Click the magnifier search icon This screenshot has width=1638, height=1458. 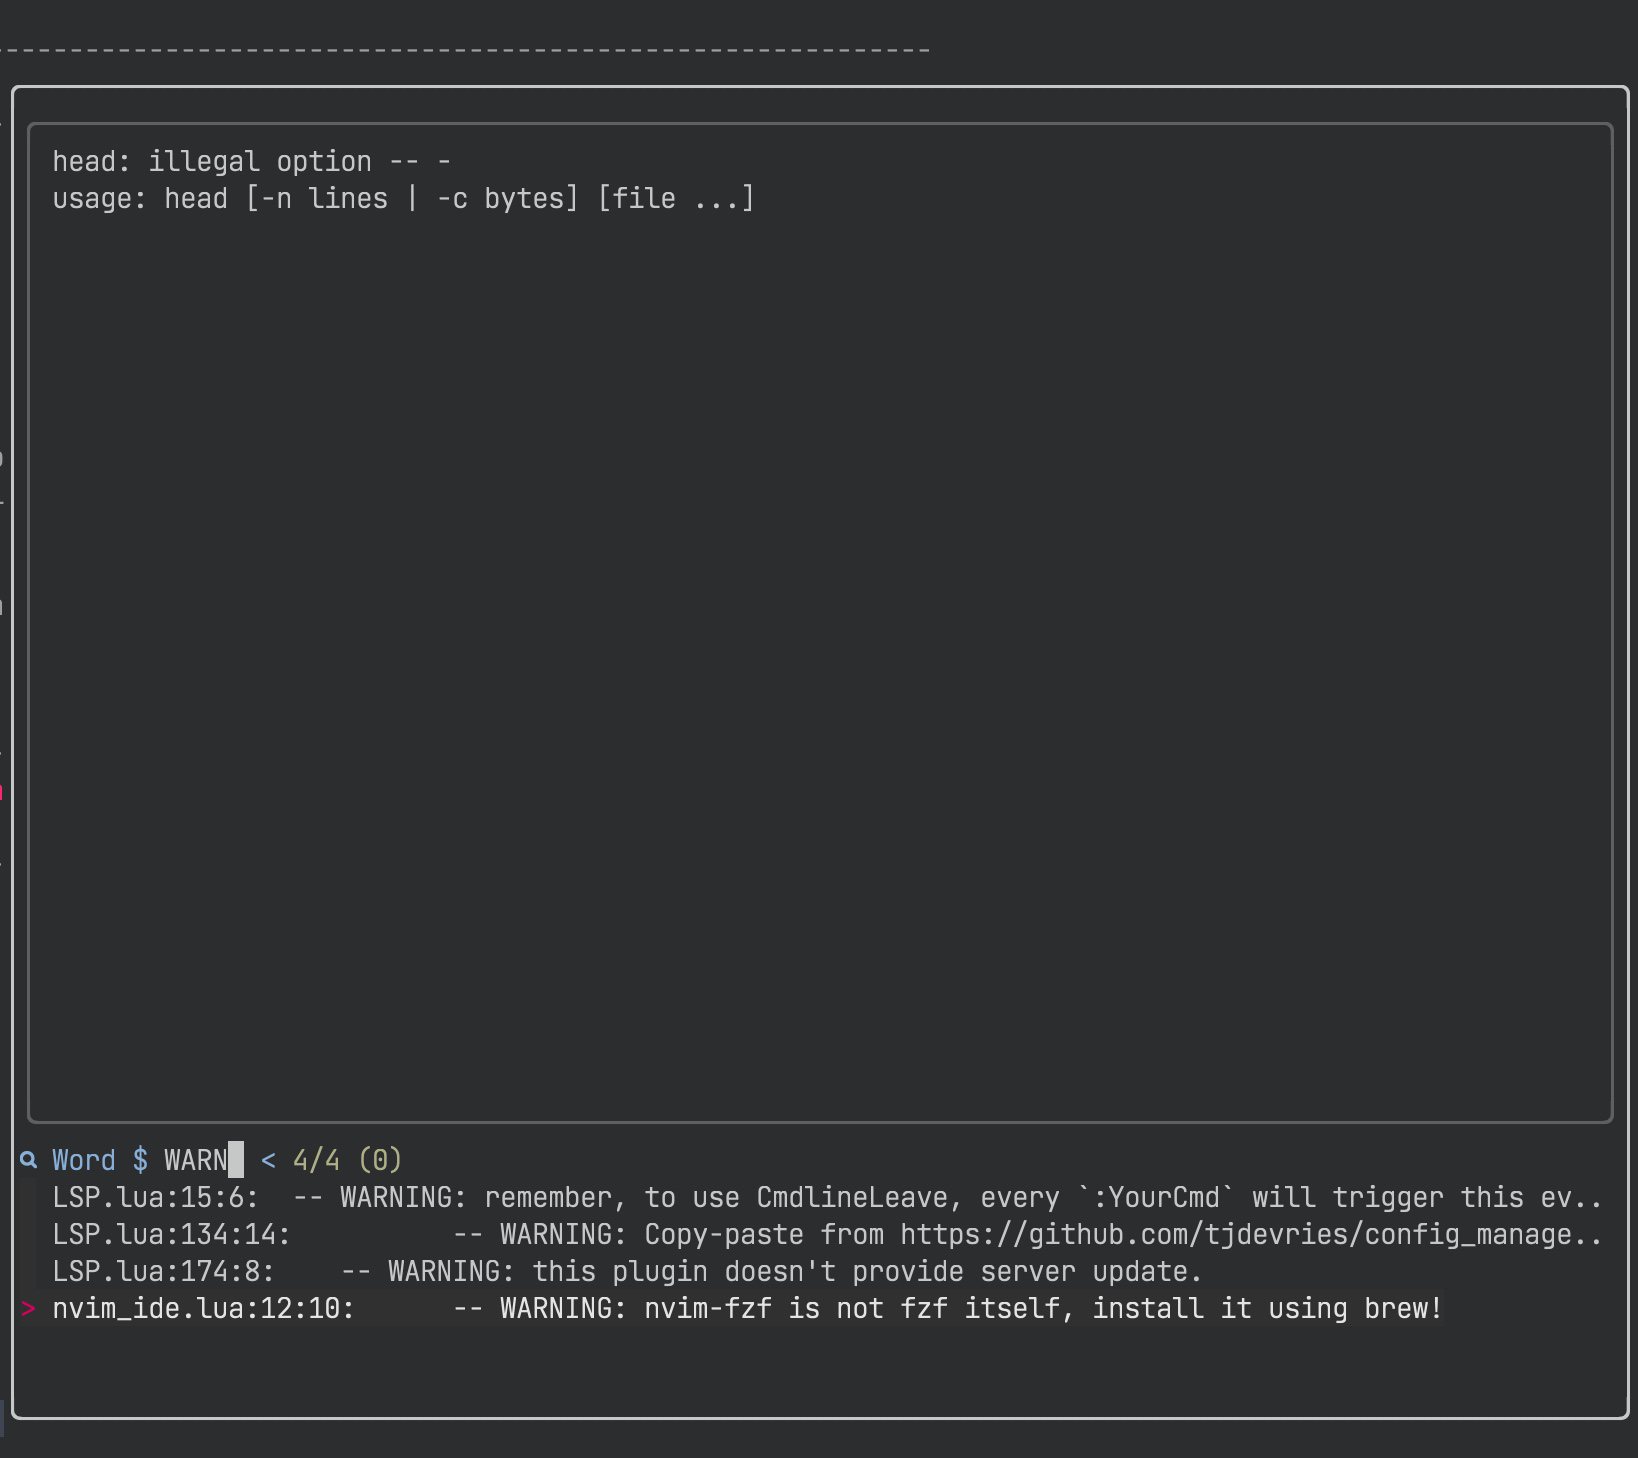tap(27, 1160)
